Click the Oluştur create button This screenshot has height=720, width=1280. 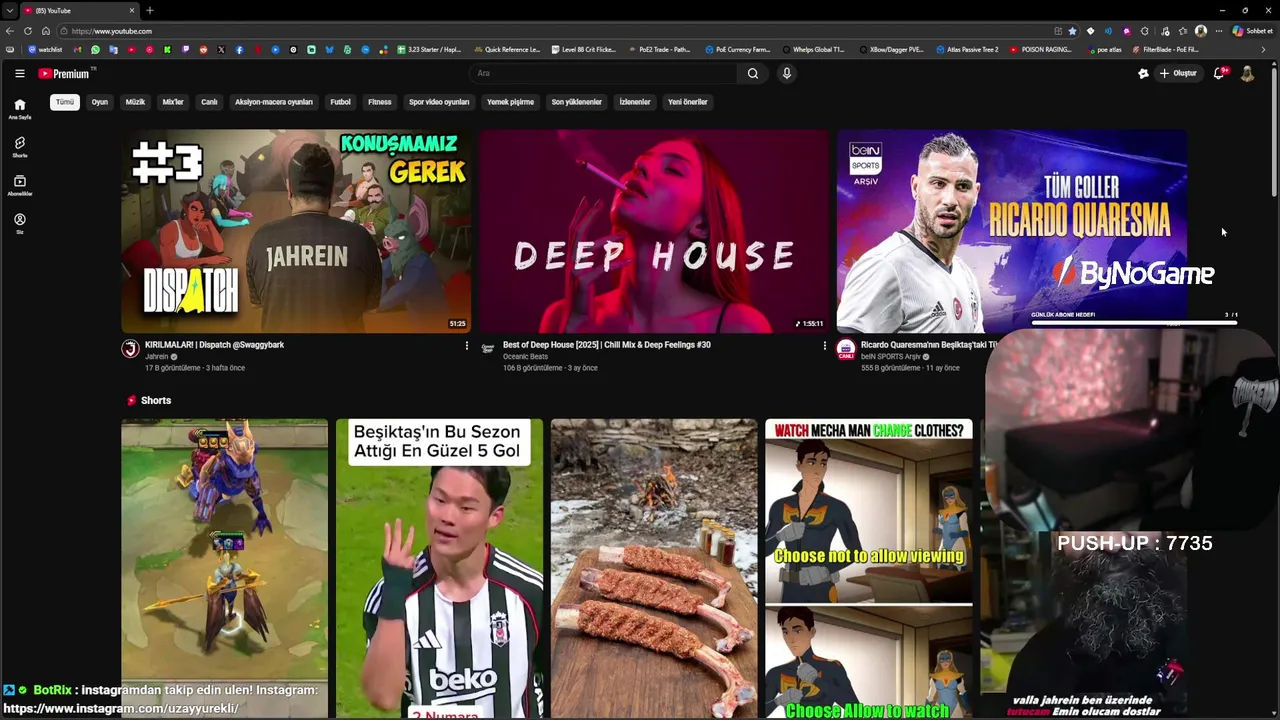click(1178, 73)
